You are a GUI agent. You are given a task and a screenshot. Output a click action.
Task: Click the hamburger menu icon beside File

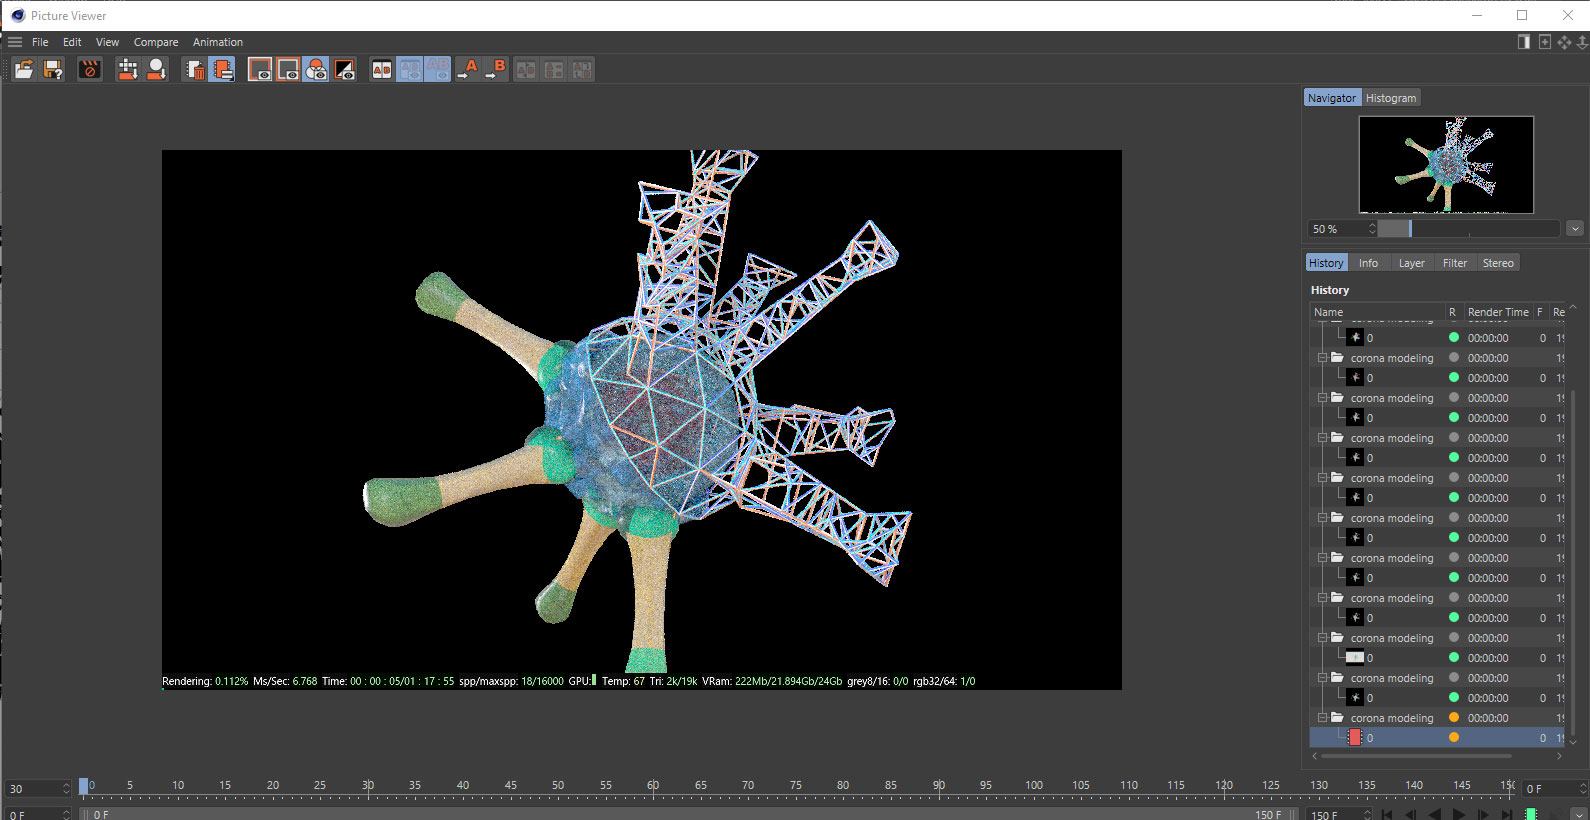[x=15, y=42]
